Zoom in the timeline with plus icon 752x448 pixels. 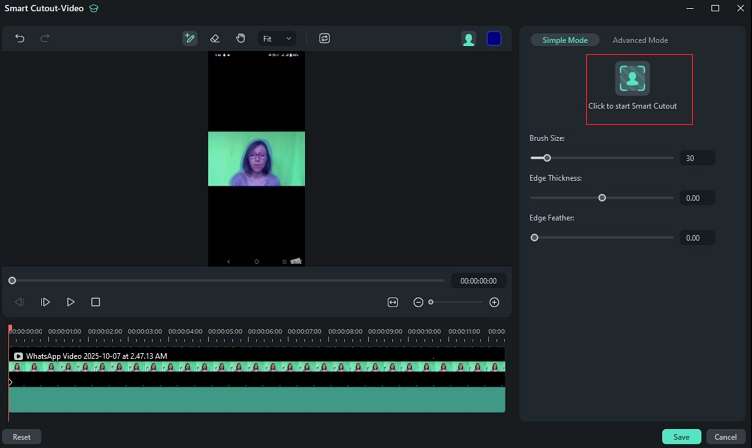tap(494, 302)
